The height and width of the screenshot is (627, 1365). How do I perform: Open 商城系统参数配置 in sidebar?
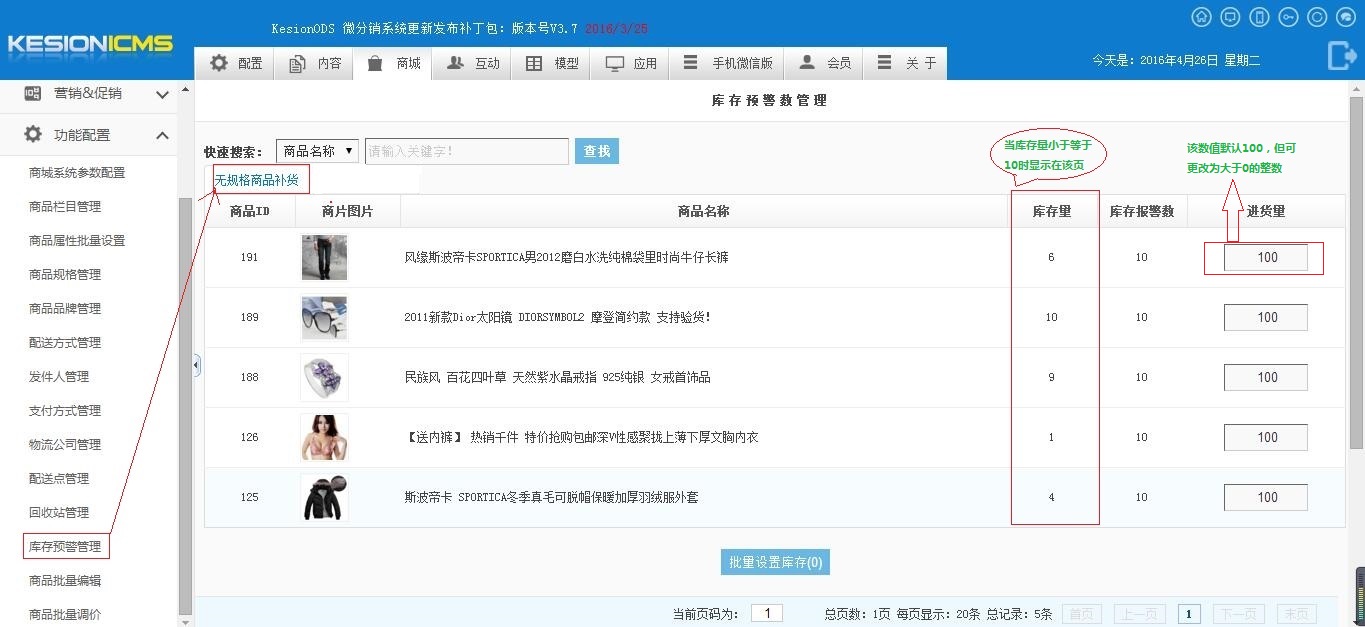coord(77,172)
